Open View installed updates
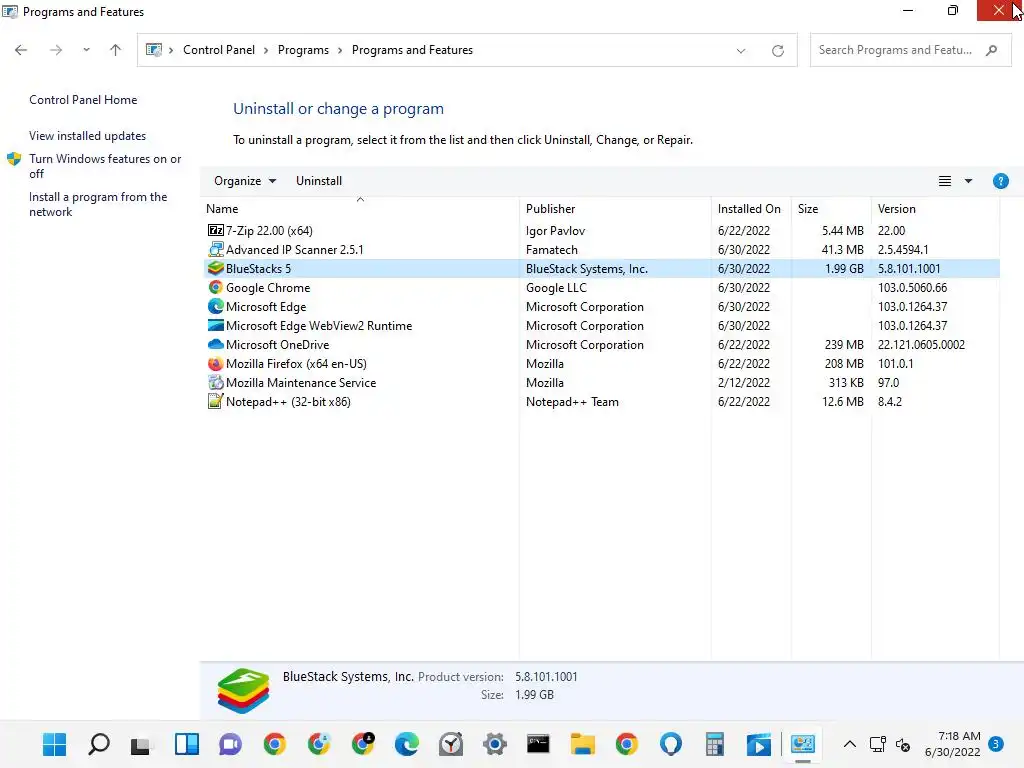Image resolution: width=1024 pixels, height=768 pixels. 88,136
